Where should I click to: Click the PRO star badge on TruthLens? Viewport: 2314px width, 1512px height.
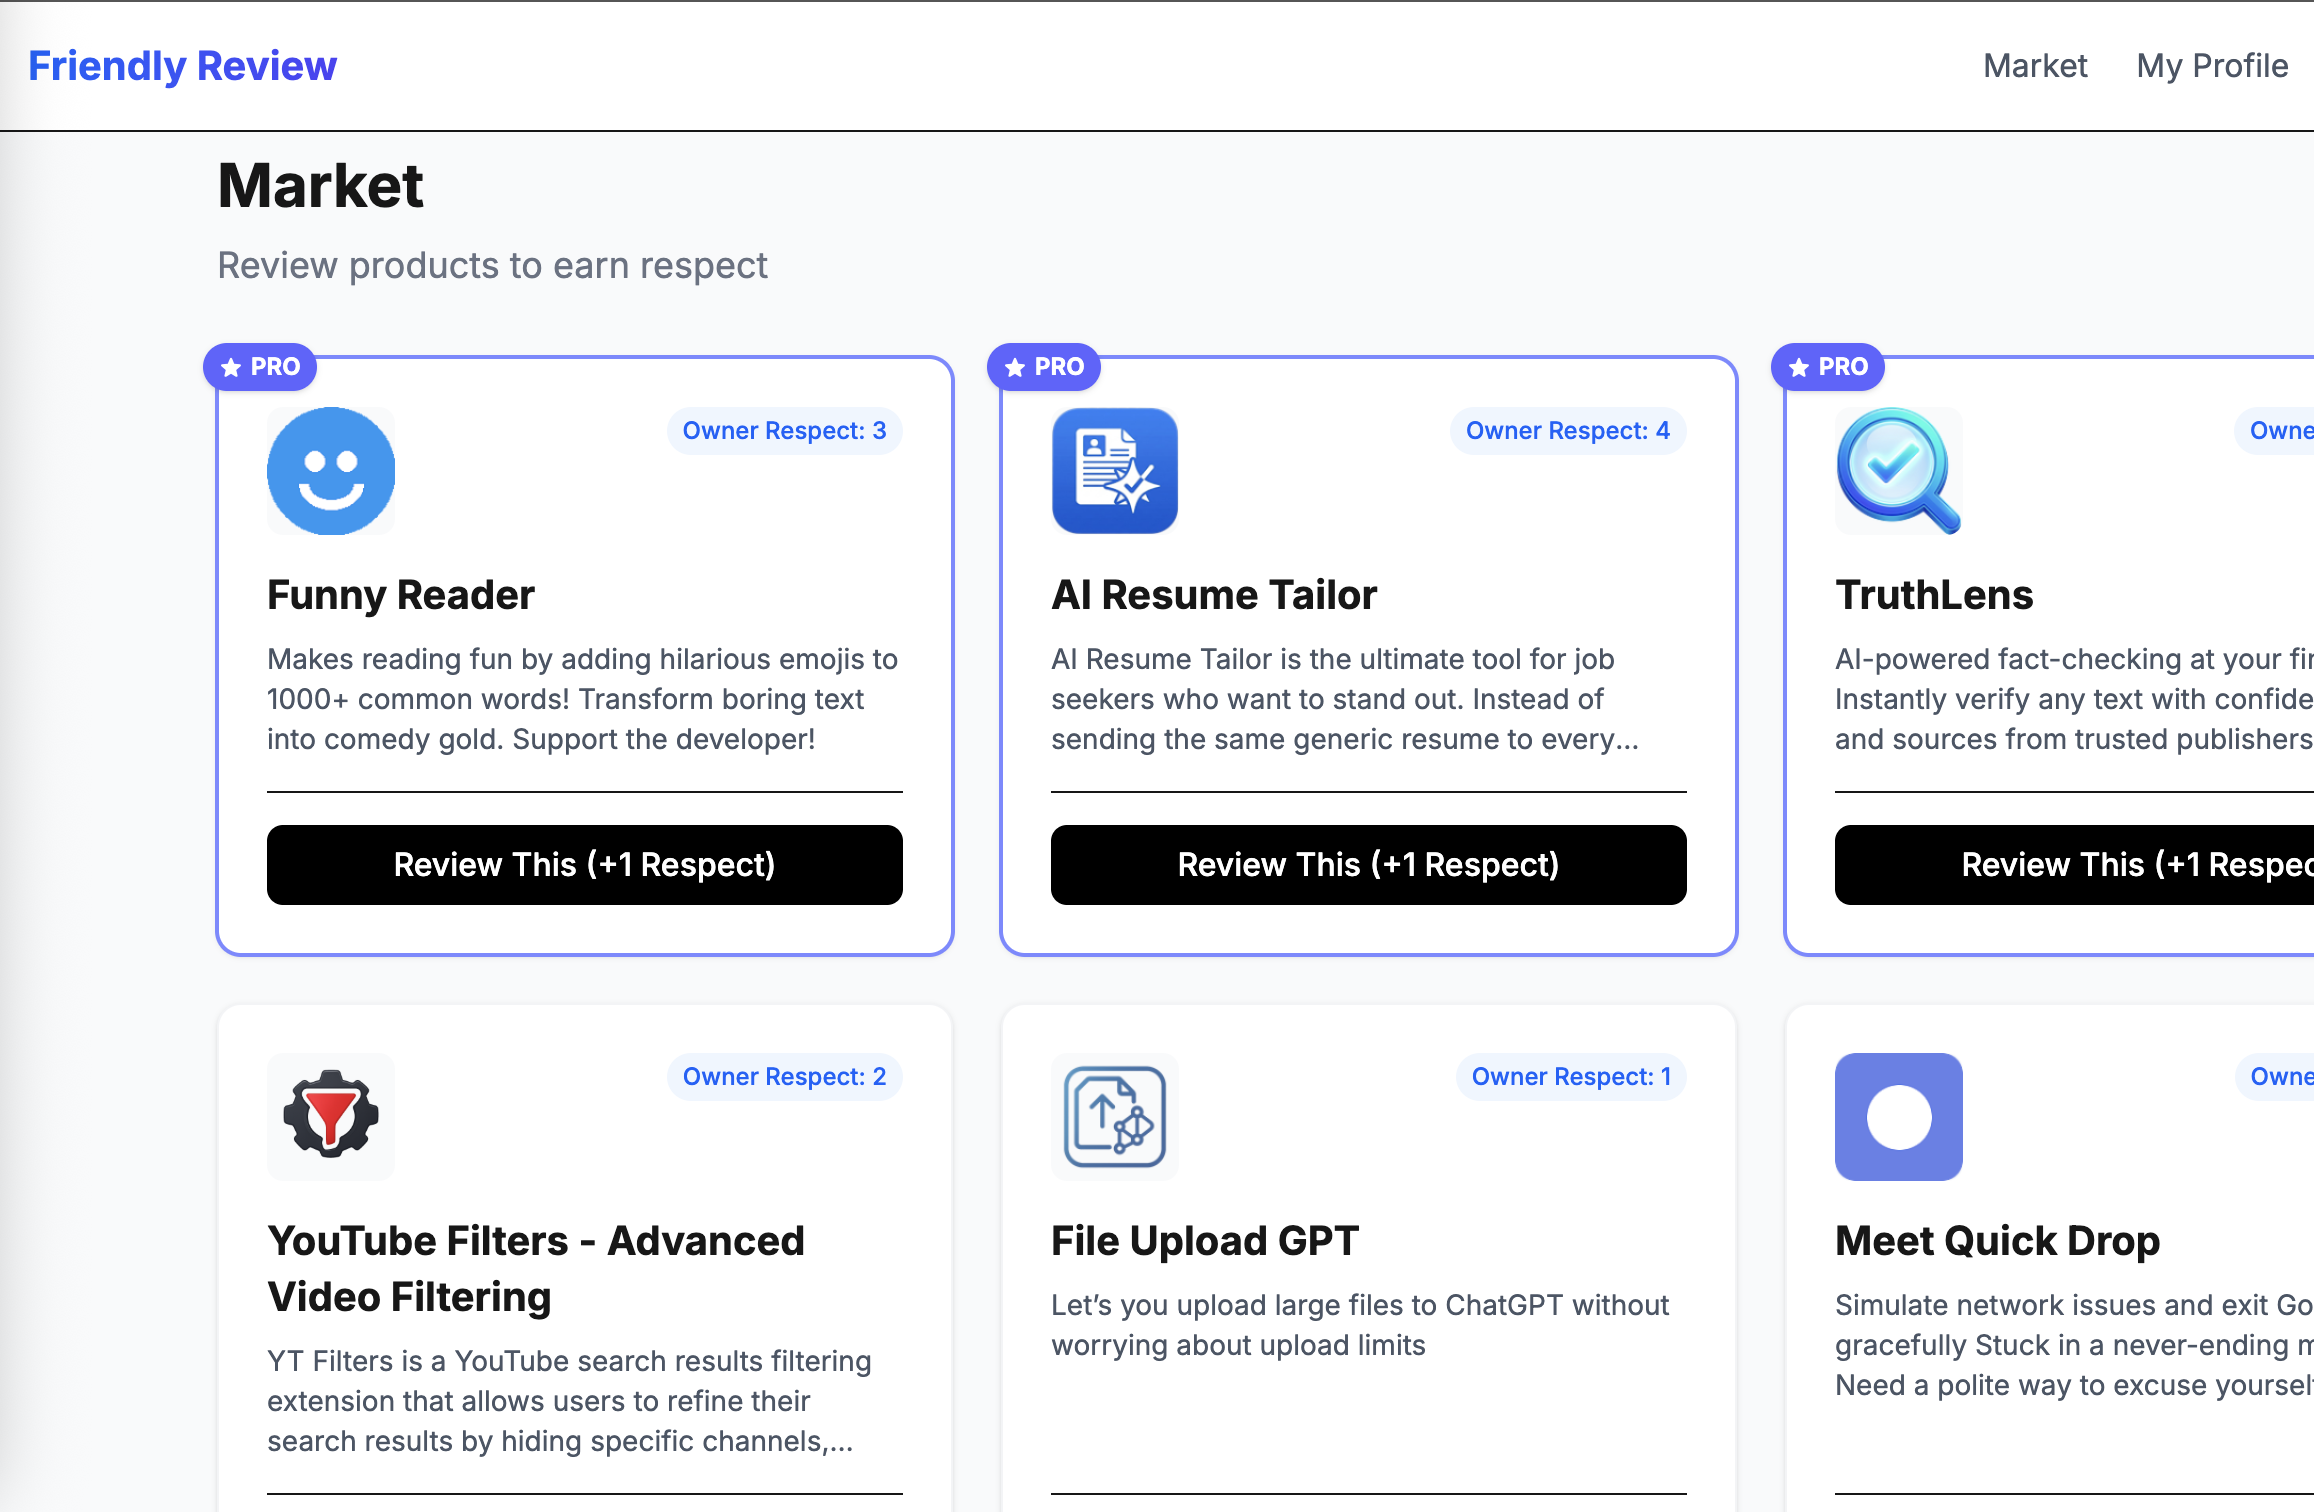click(x=1826, y=367)
